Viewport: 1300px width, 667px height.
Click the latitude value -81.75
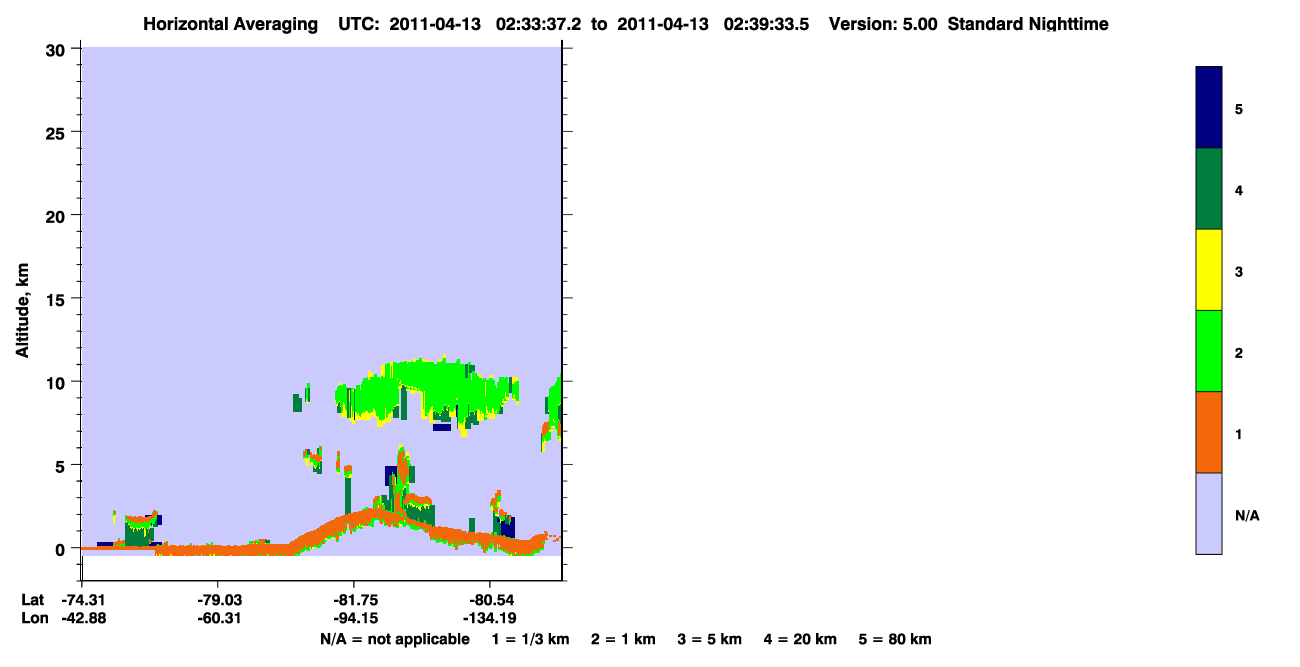(x=354, y=600)
